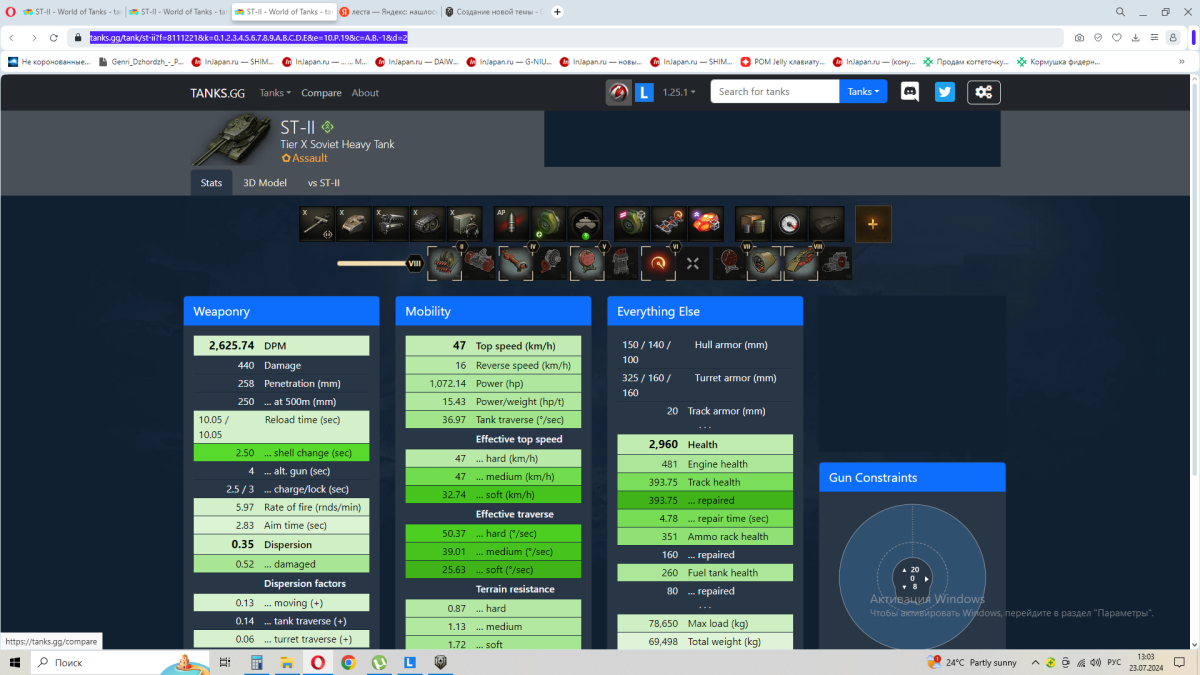Open the blue Tanks search category dropdown
This screenshot has width=1200, height=675.
tap(864, 91)
